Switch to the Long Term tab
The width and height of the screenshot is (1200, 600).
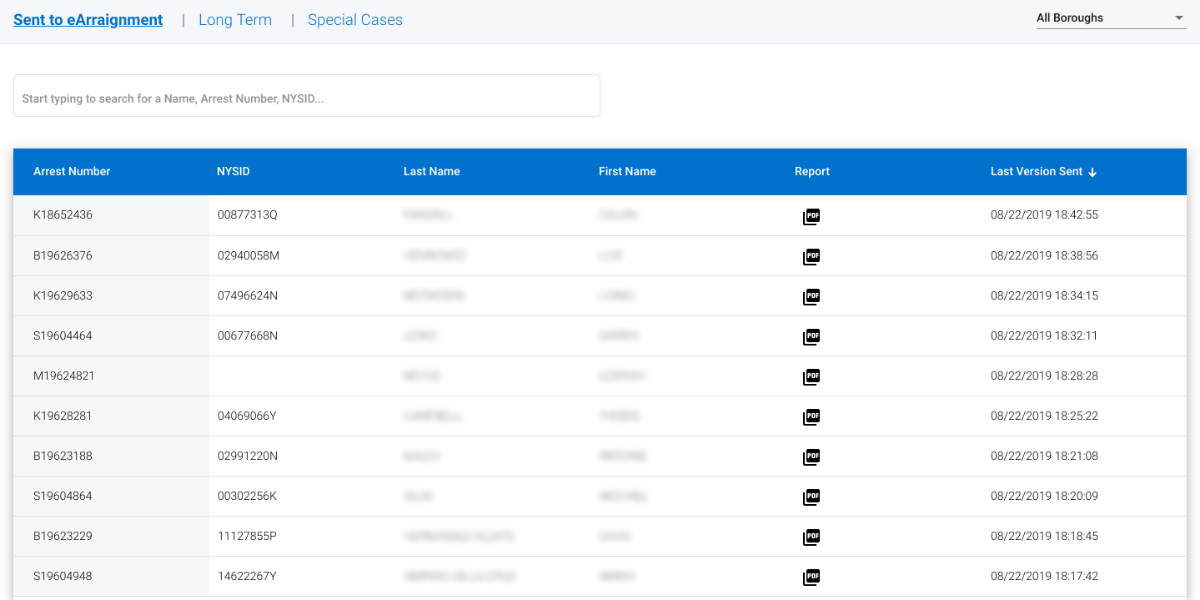pos(235,19)
